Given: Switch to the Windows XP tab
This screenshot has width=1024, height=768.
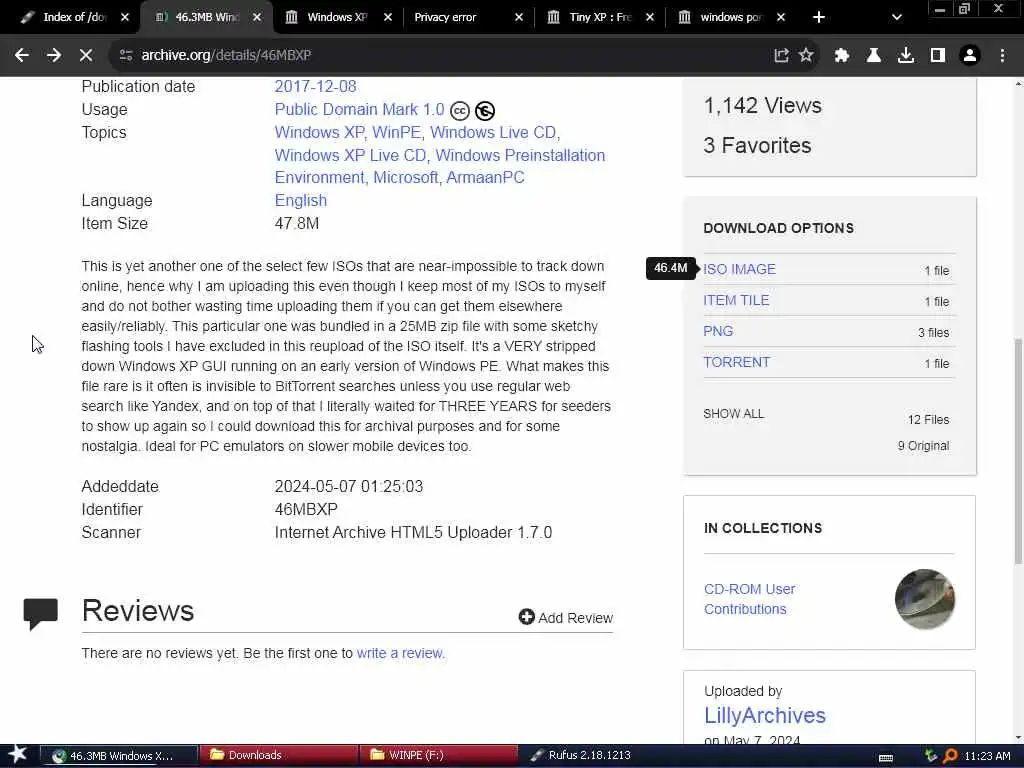Looking at the screenshot, I should click(x=337, y=18).
